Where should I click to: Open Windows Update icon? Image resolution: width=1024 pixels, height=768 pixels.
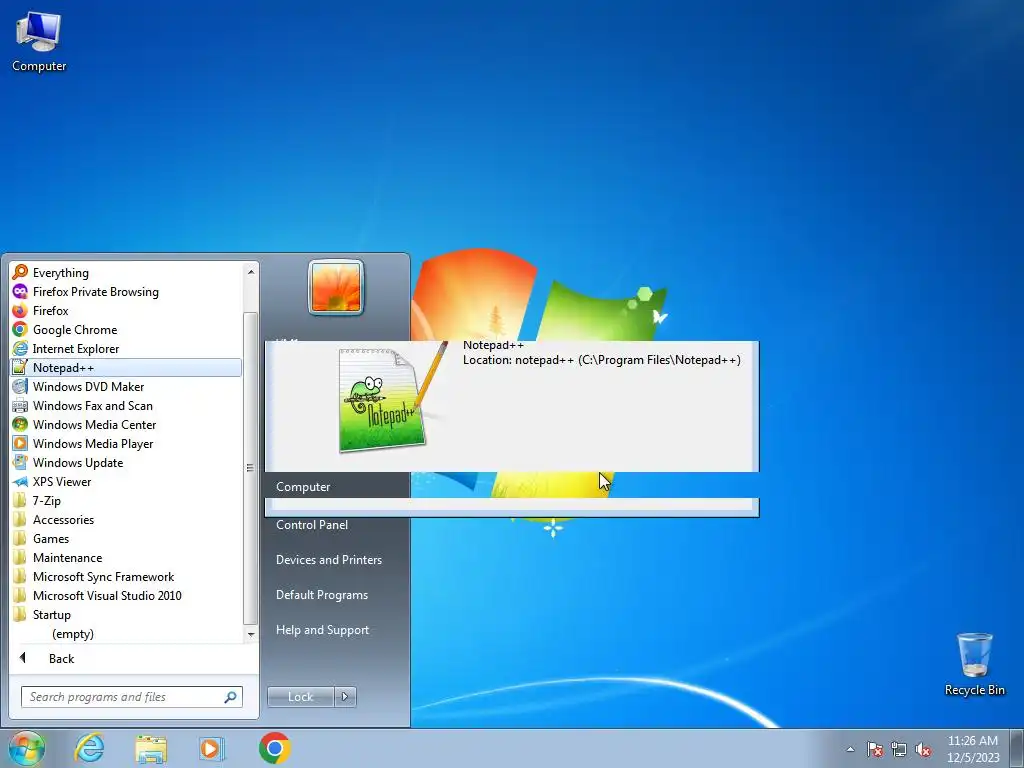click(20, 462)
